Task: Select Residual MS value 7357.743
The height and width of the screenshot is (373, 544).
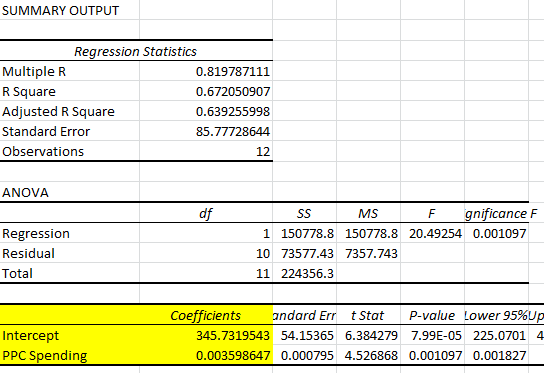Action: click(368, 253)
